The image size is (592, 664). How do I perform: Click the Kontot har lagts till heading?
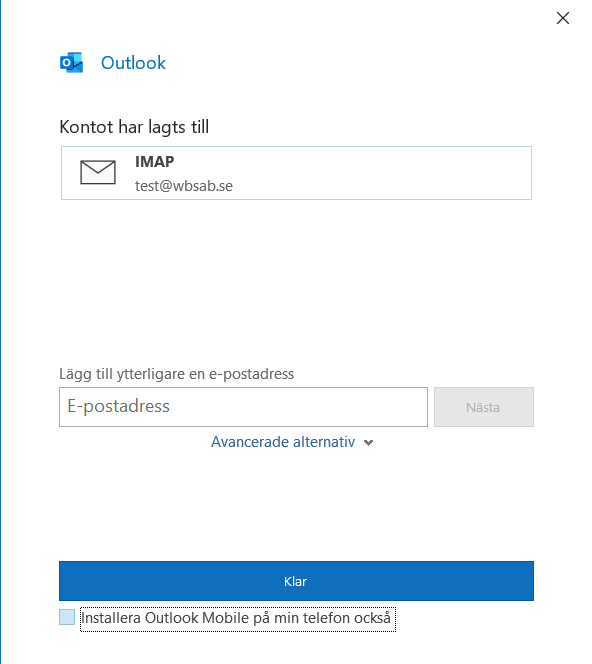point(134,127)
